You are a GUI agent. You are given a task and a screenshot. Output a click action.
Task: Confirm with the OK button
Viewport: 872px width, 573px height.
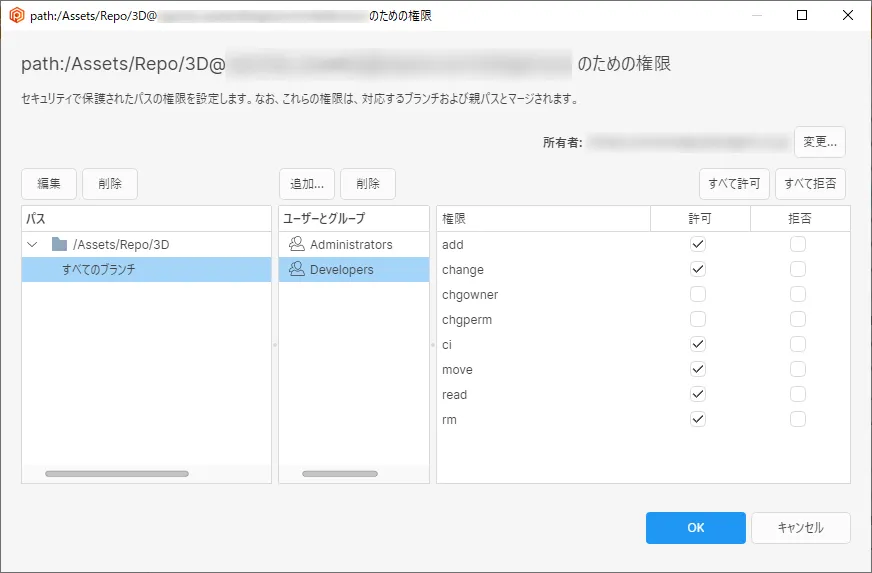coord(696,527)
